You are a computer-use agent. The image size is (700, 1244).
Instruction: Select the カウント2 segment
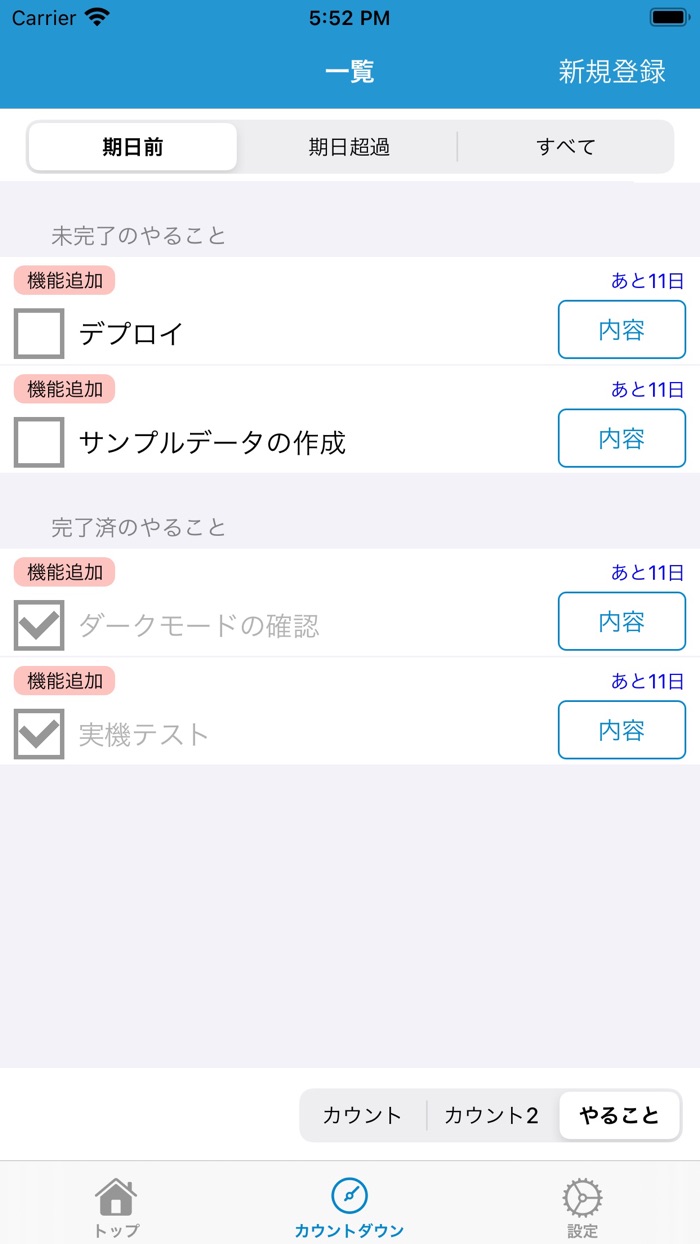click(491, 1115)
